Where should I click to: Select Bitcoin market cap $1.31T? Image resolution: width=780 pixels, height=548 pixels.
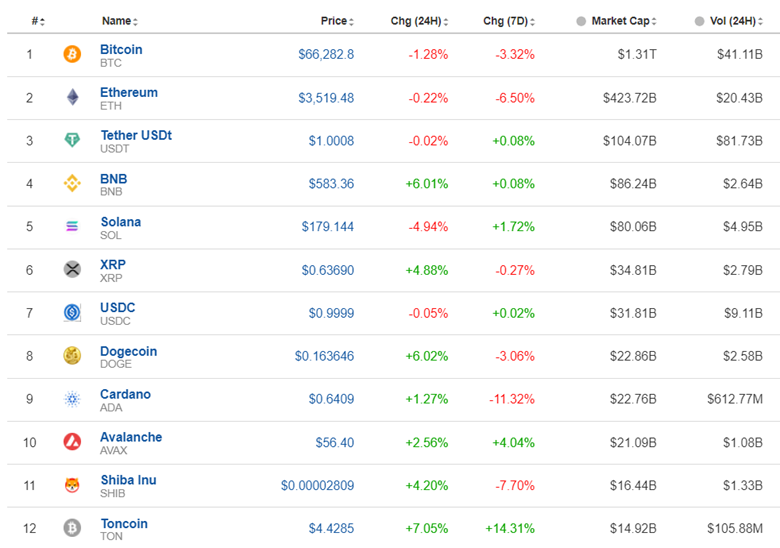point(637,54)
